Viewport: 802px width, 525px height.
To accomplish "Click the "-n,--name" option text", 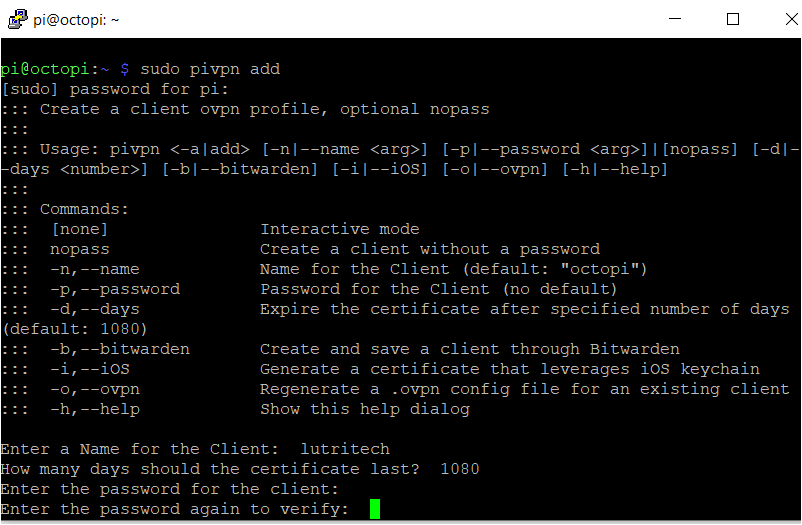I will click(95, 269).
